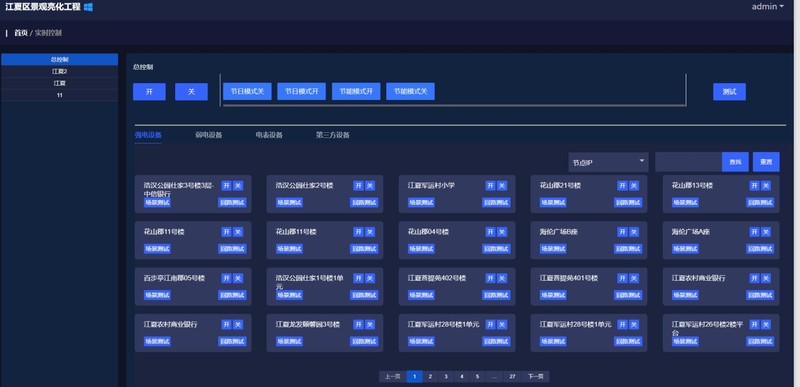Click the 首页 breadcrumb link
The image size is (800, 387).
click(x=21, y=33)
